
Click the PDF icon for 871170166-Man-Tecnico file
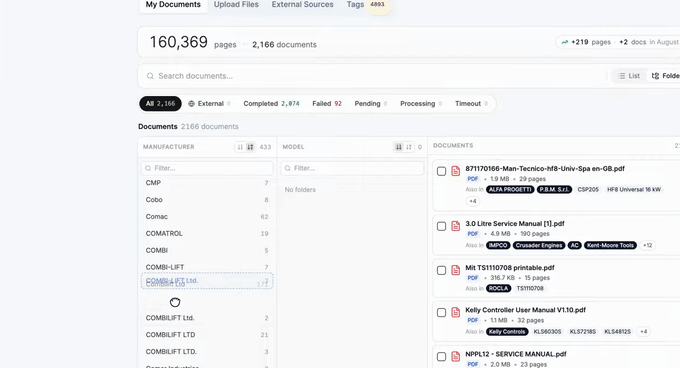click(455, 171)
